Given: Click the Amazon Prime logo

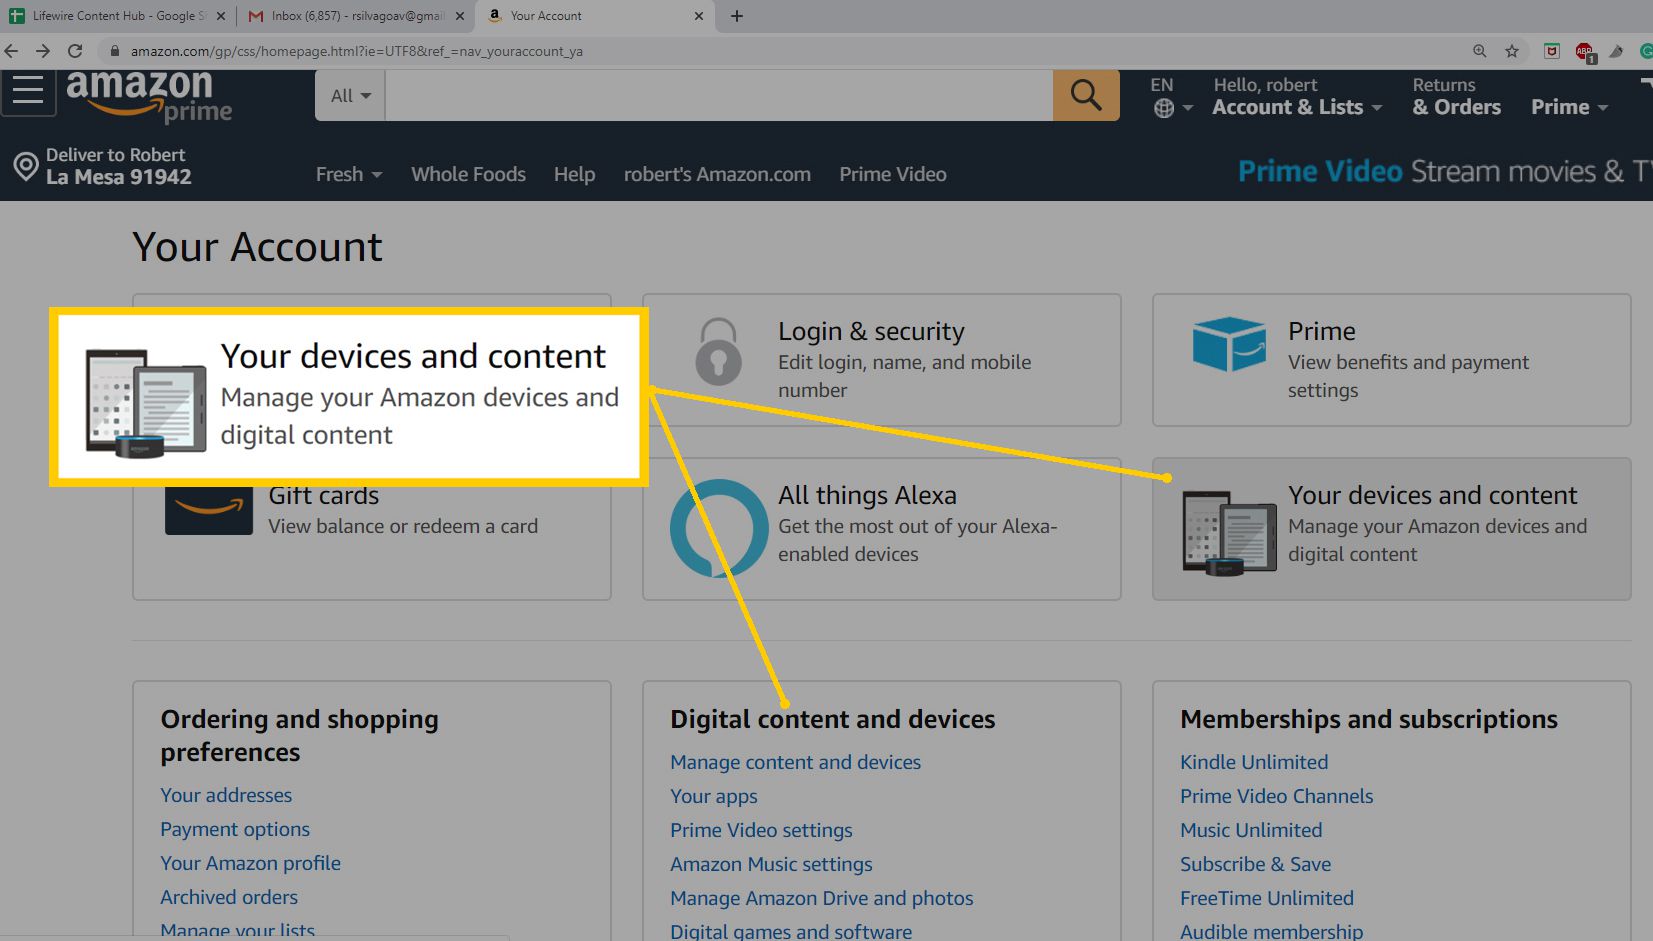Looking at the screenshot, I should pos(149,97).
